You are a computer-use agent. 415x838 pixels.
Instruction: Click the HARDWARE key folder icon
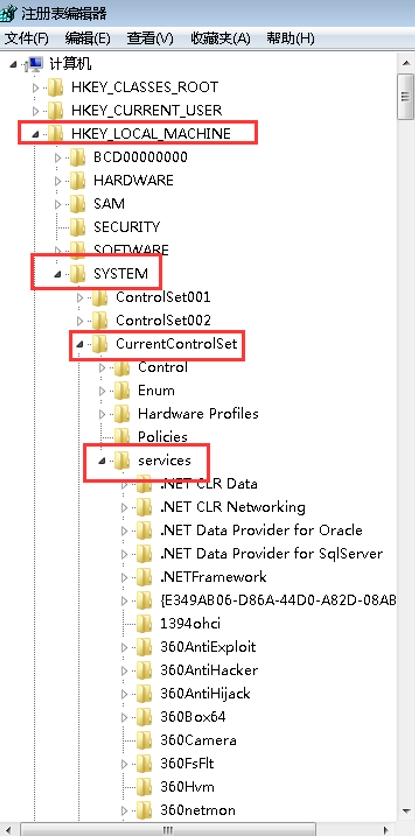(78, 180)
